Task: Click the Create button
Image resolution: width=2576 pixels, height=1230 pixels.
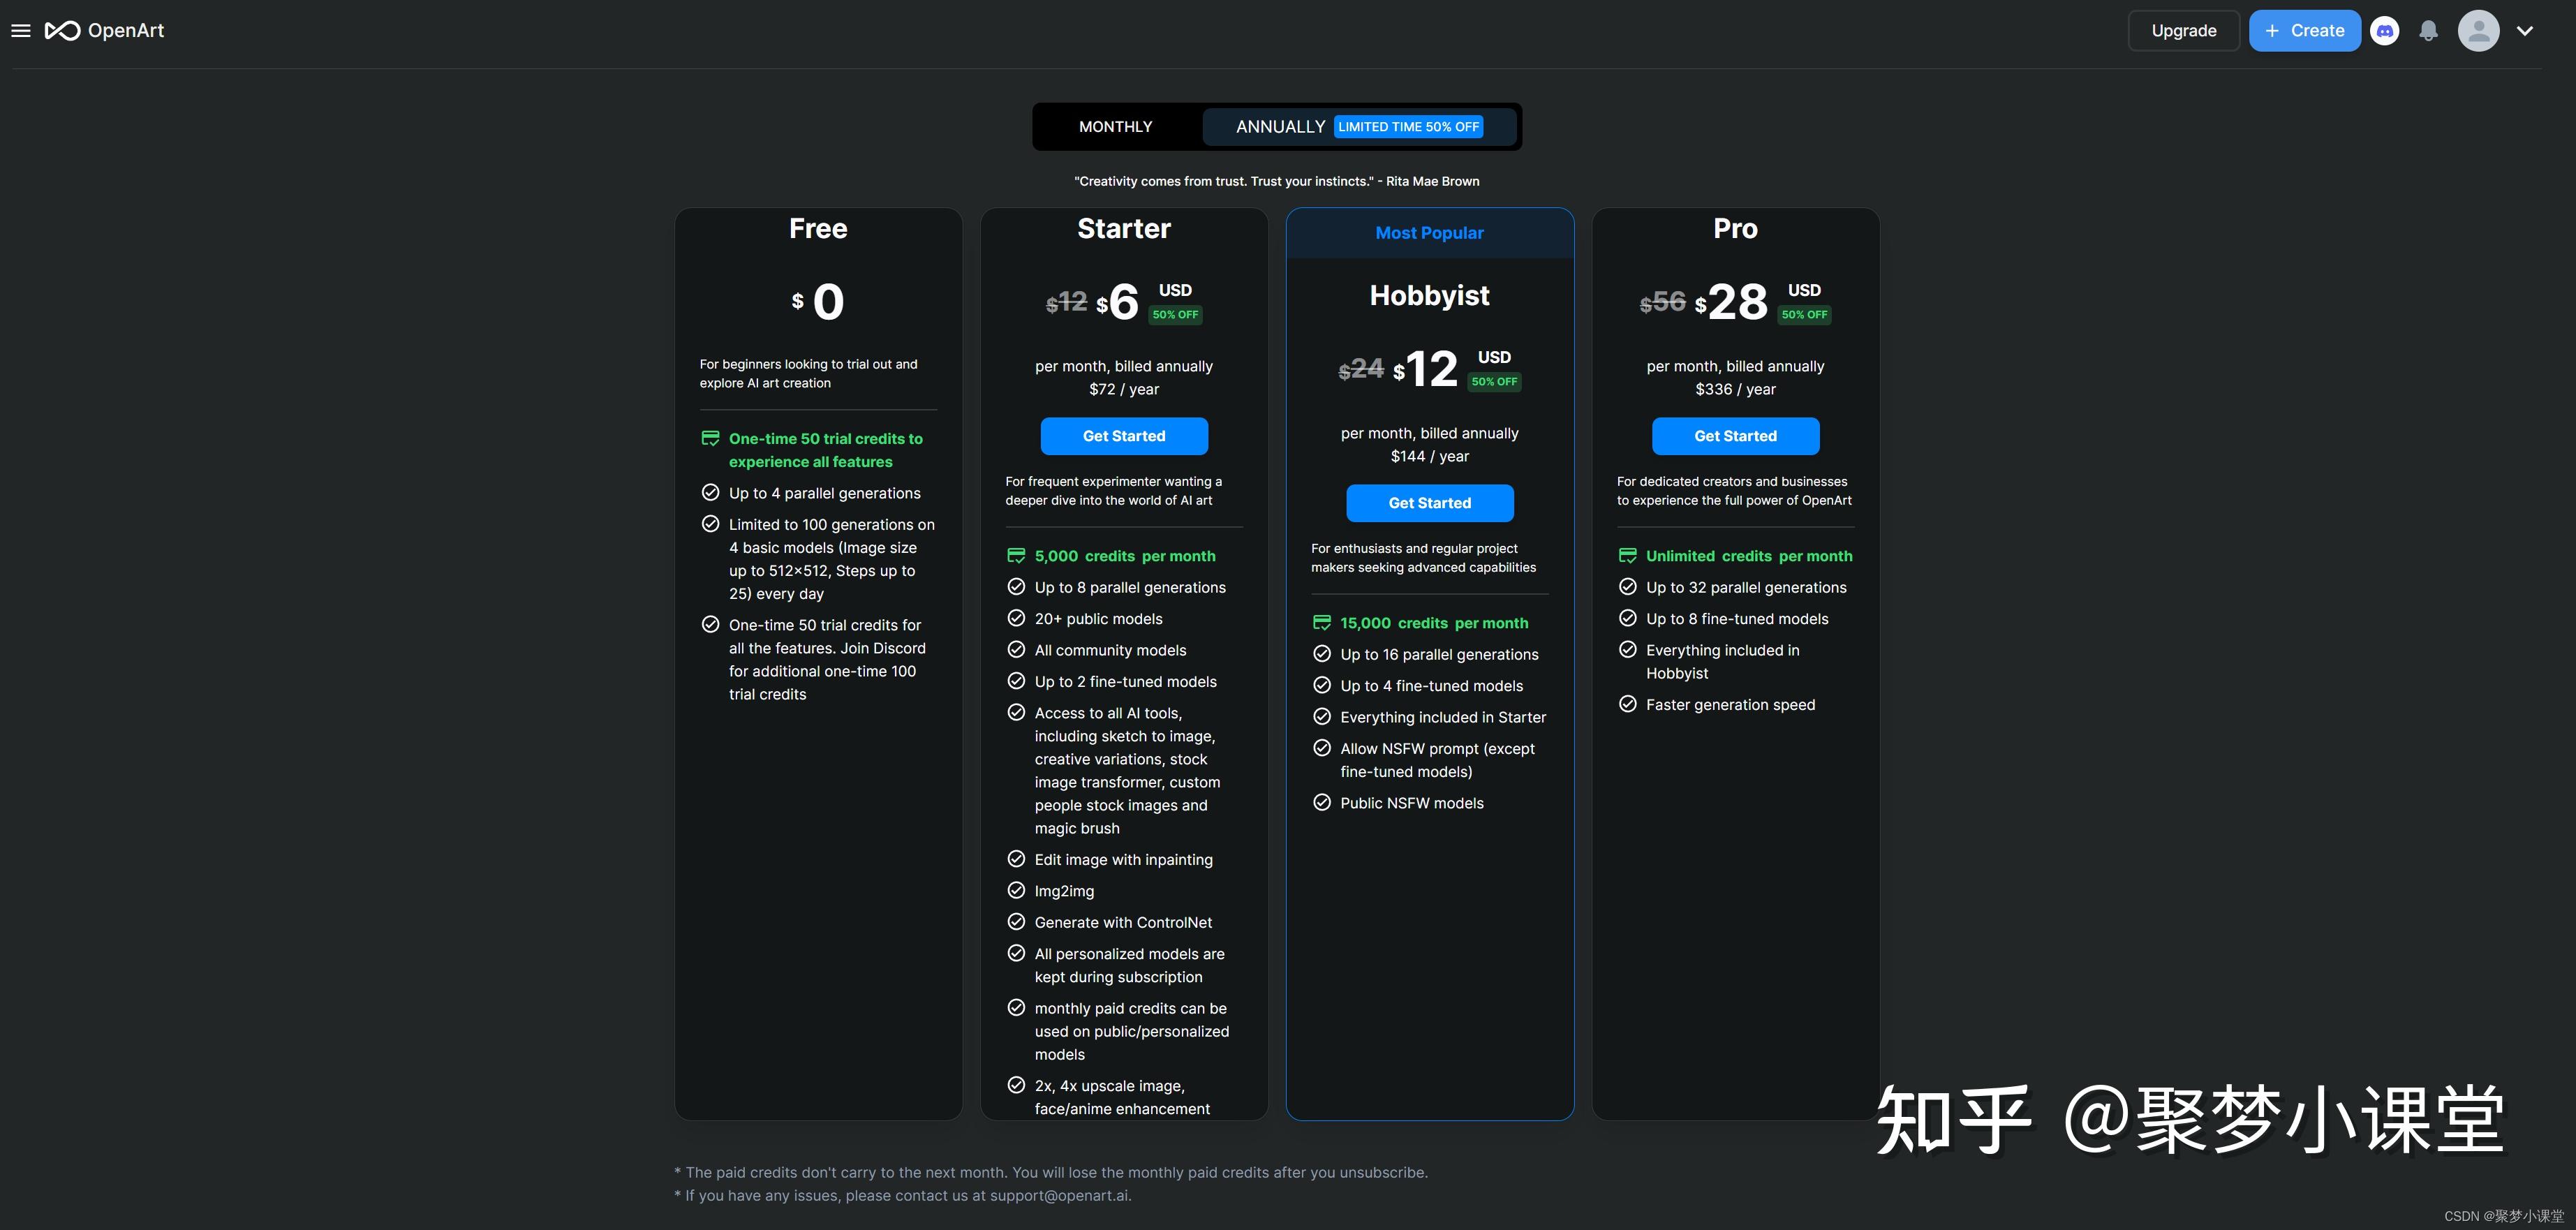Action: pos(2304,31)
